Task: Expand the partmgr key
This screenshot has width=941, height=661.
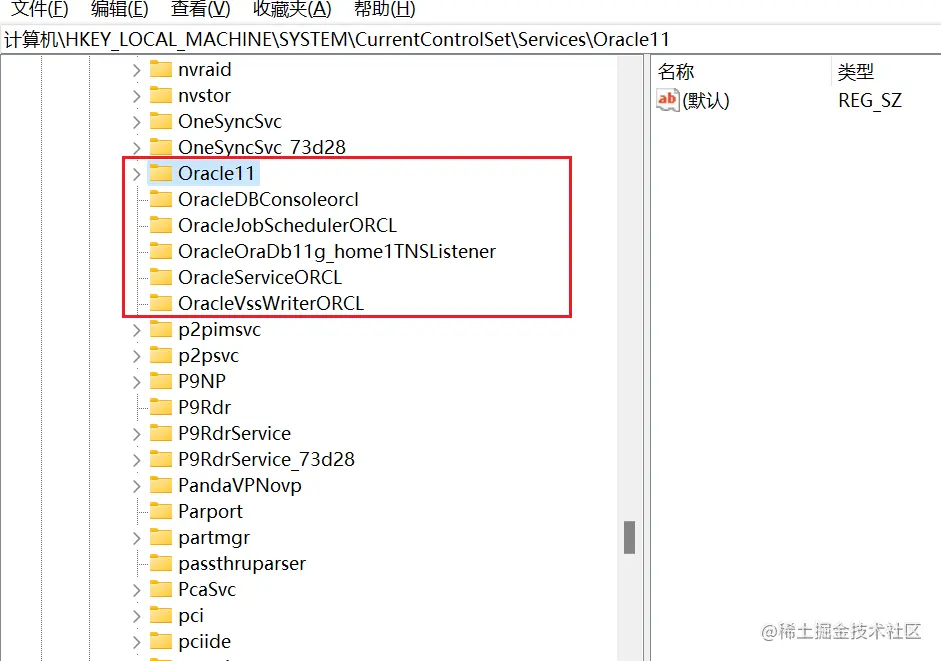Action: 136,538
